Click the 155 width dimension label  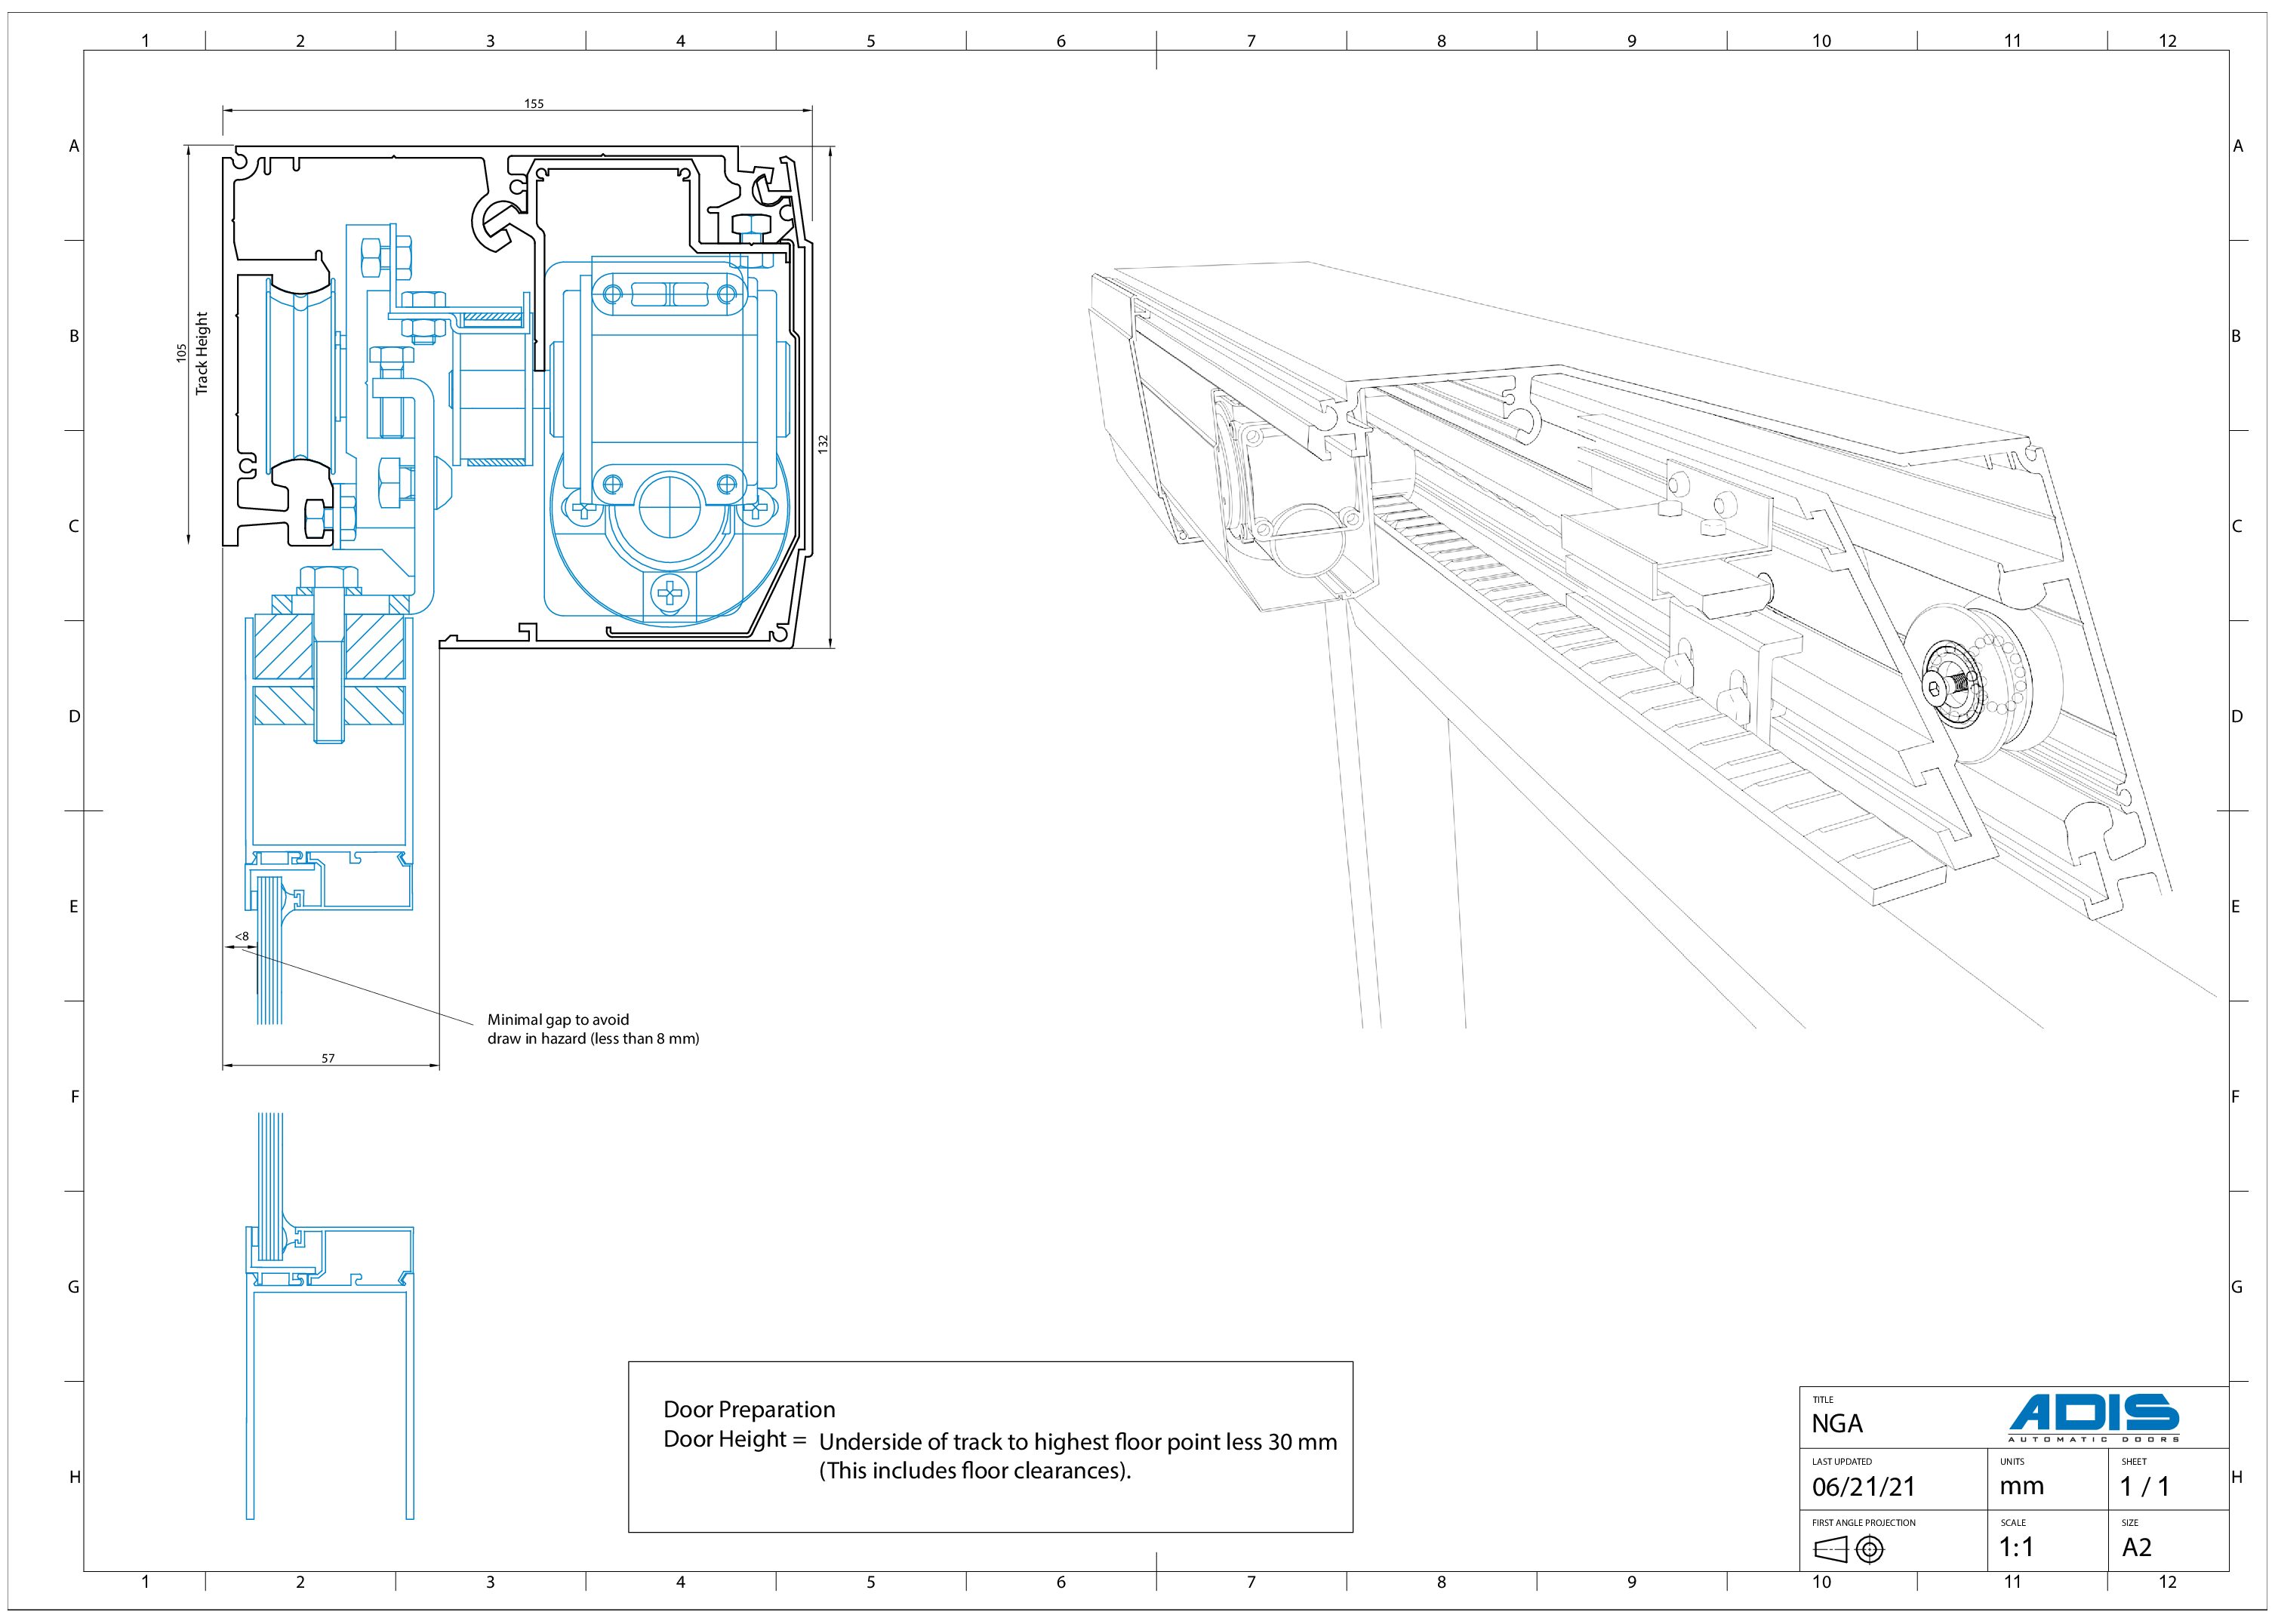(x=534, y=104)
